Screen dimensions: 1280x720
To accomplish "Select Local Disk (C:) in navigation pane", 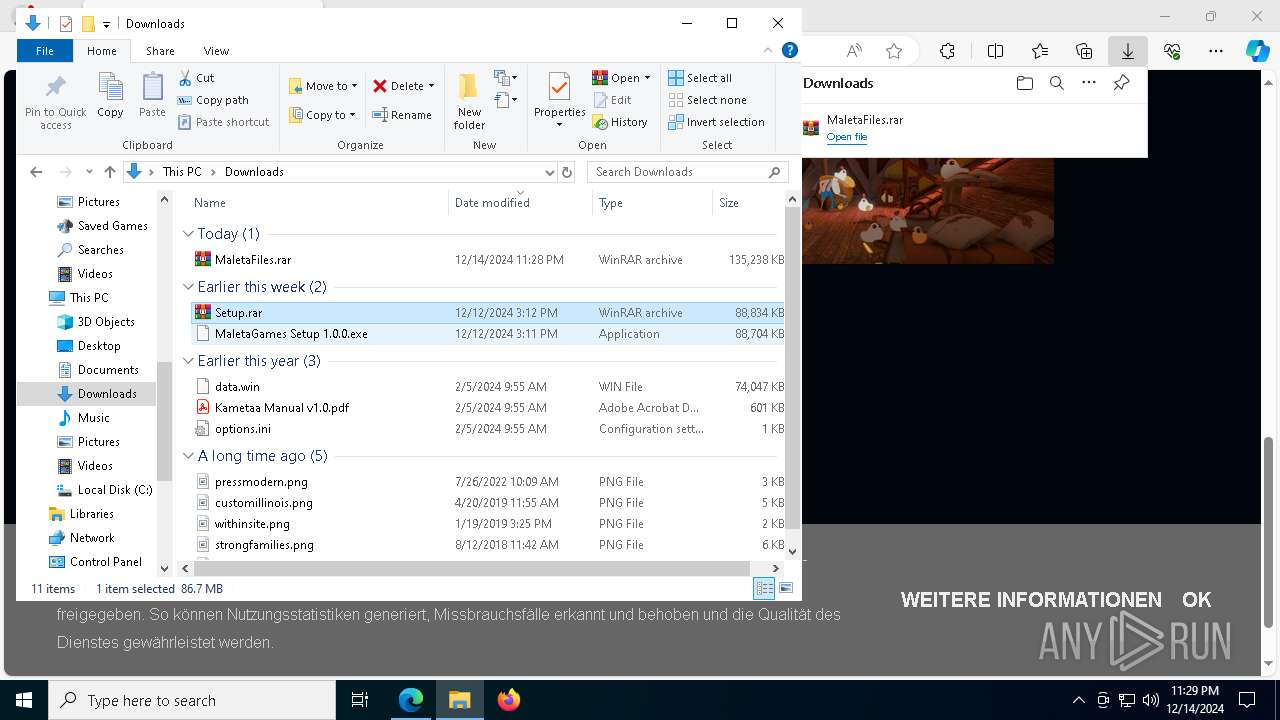I will (x=104, y=490).
